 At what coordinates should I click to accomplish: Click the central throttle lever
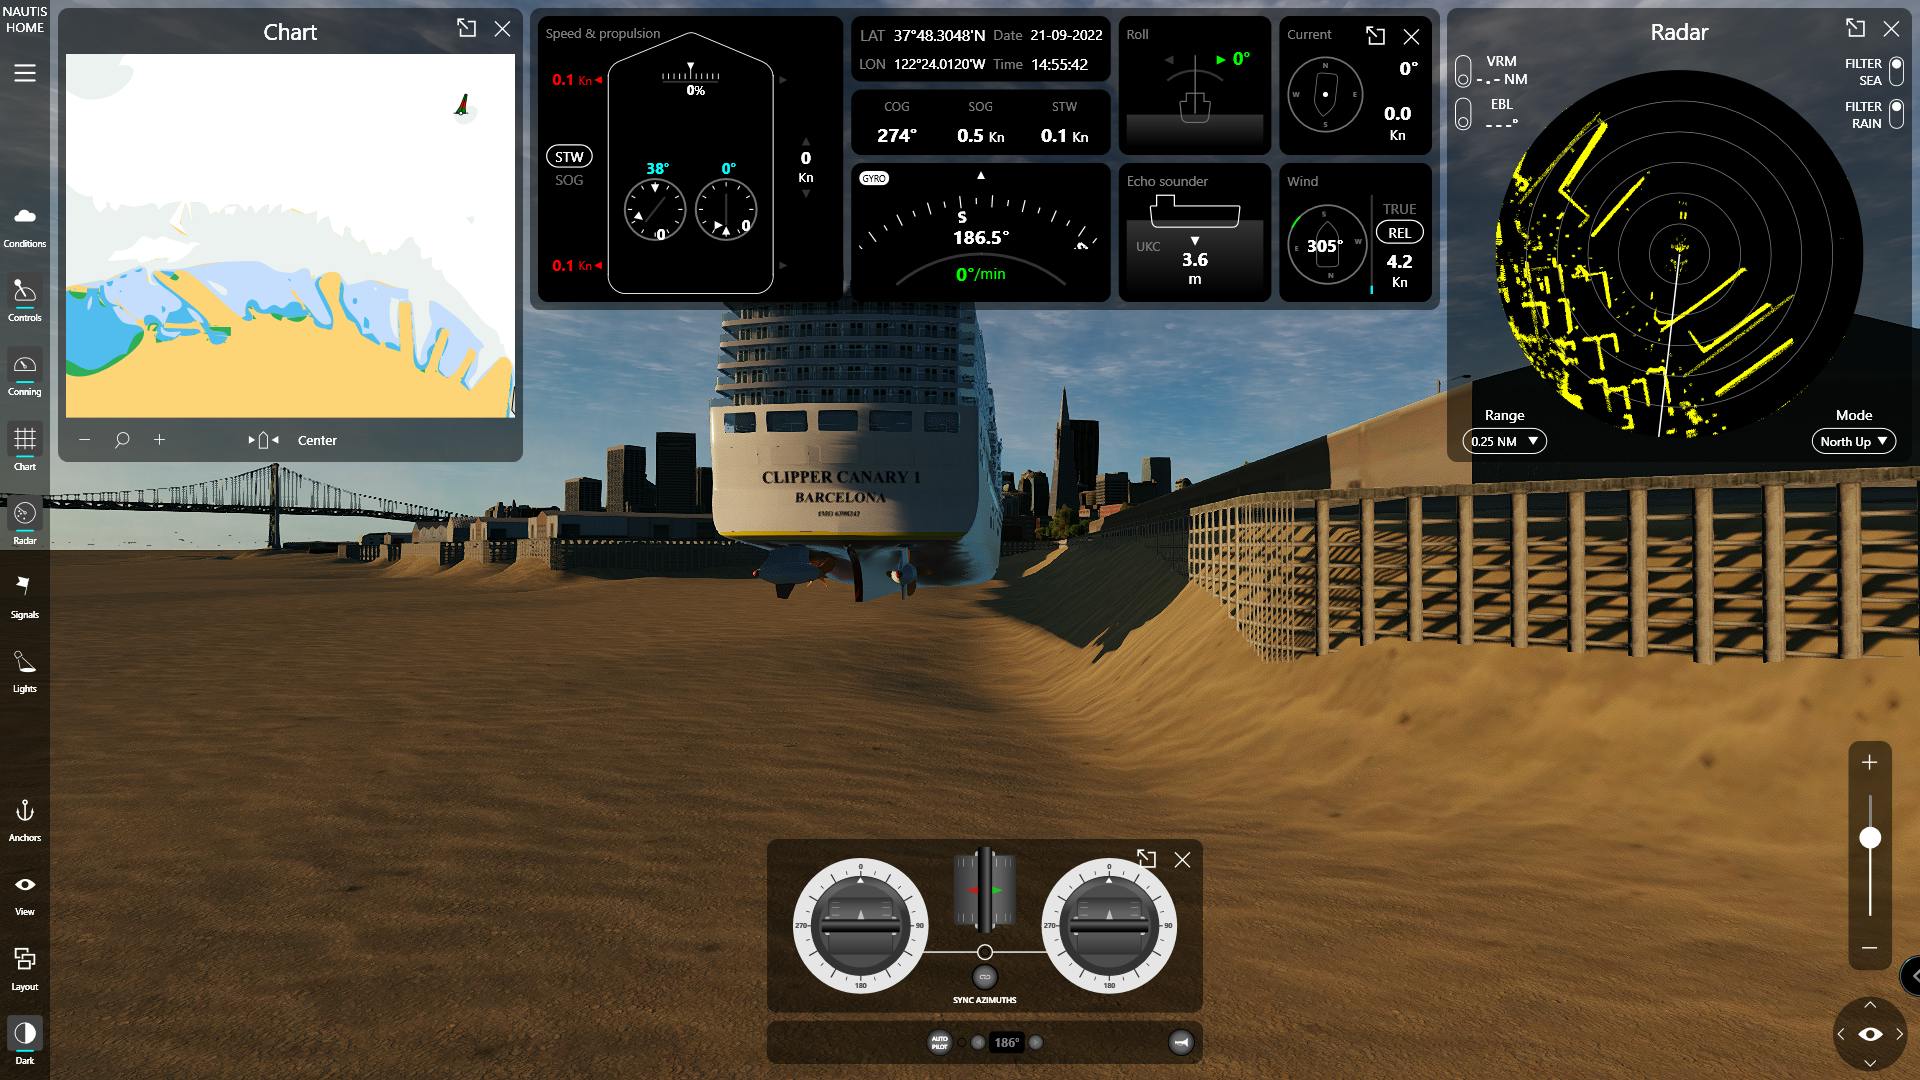985,889
